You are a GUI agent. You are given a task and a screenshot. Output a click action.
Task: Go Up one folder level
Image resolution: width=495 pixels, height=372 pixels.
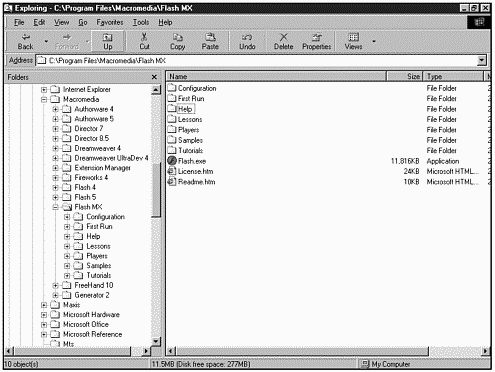click(107, 42)
